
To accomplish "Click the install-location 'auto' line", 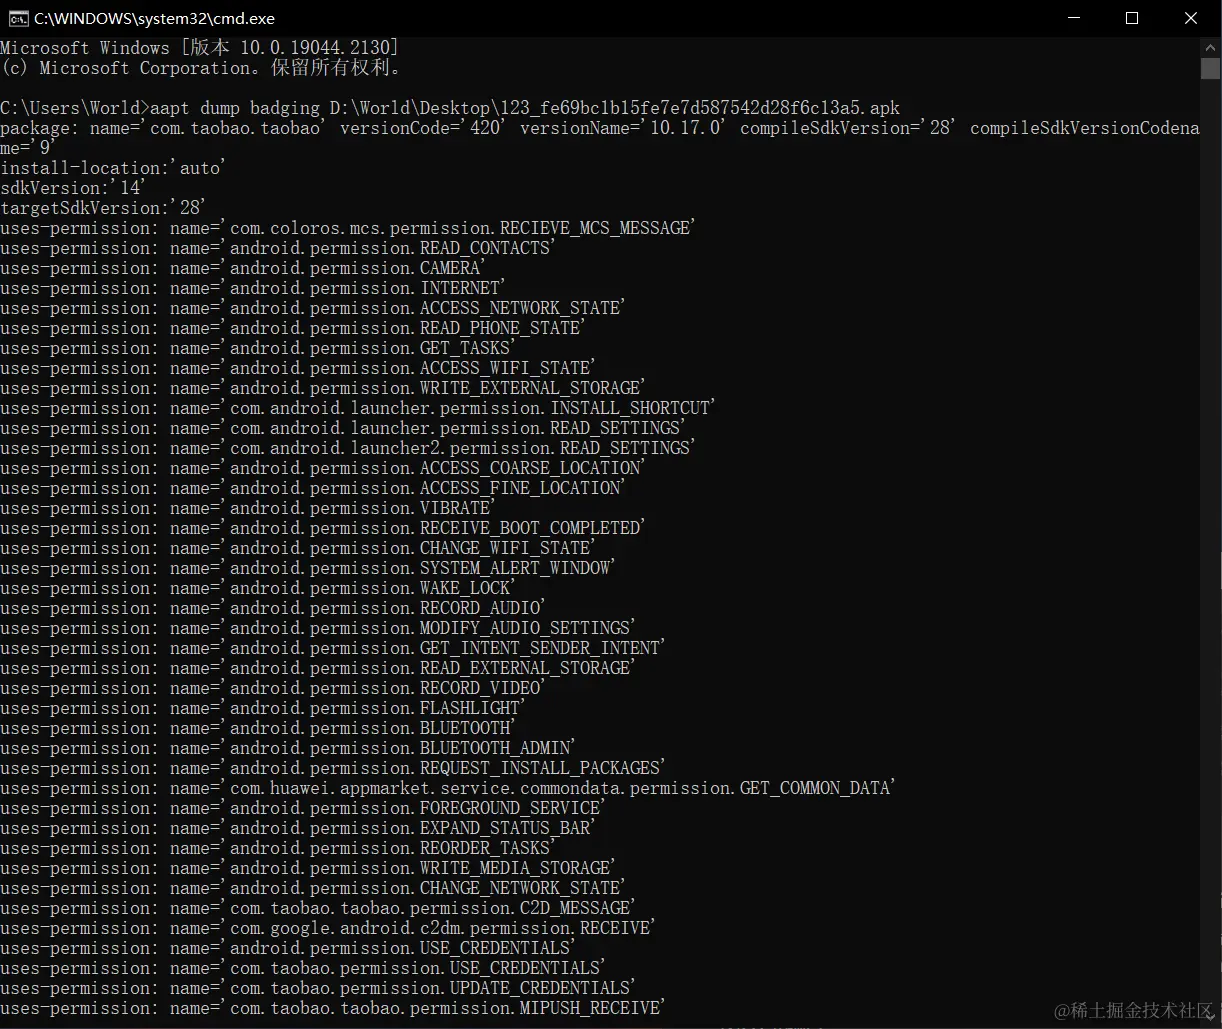I will tap(113, 168).
